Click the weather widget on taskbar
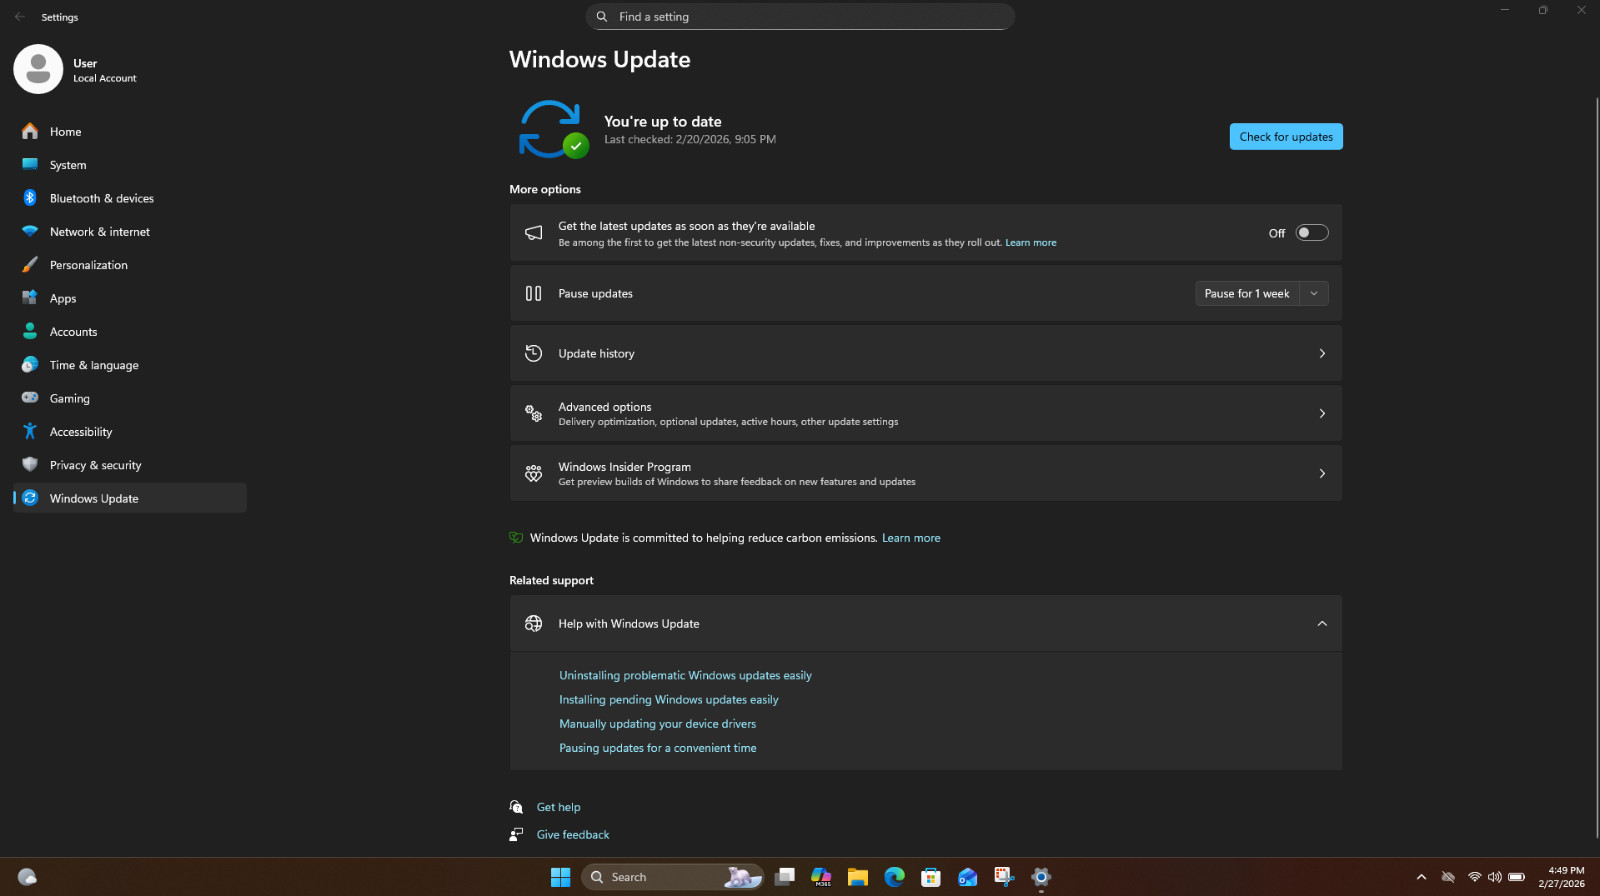Viewport: 1600px width, 896px height. pos(27,877)
